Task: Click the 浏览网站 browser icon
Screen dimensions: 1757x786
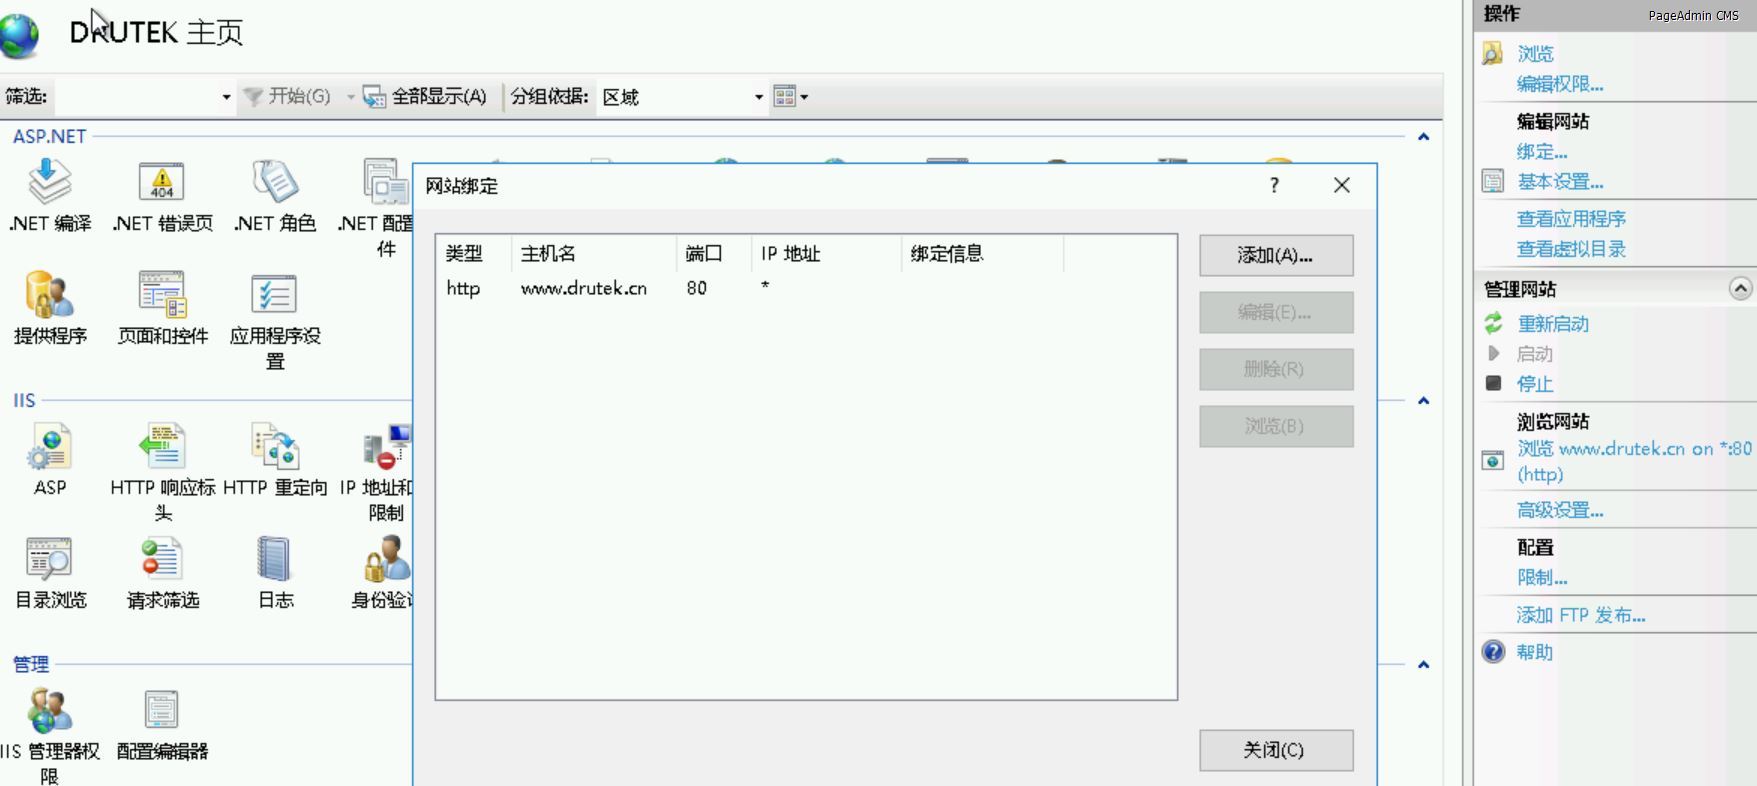Action: click(1493, 460)
